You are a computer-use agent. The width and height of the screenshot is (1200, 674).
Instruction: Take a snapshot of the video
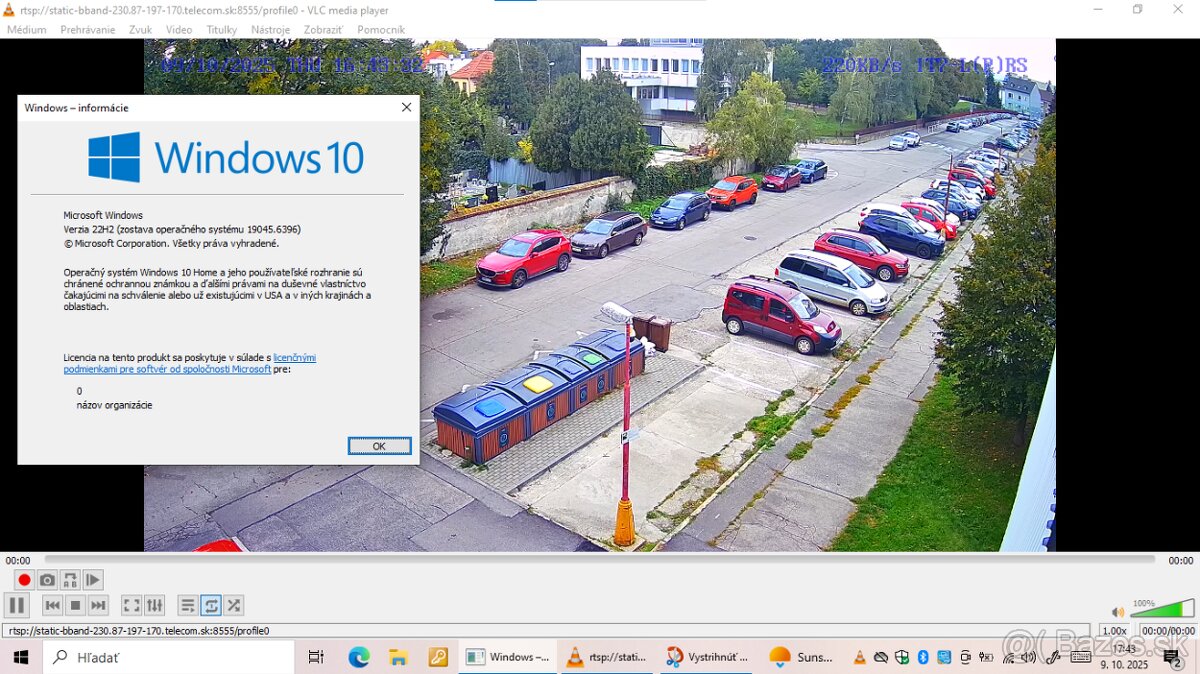click(47, 579)
